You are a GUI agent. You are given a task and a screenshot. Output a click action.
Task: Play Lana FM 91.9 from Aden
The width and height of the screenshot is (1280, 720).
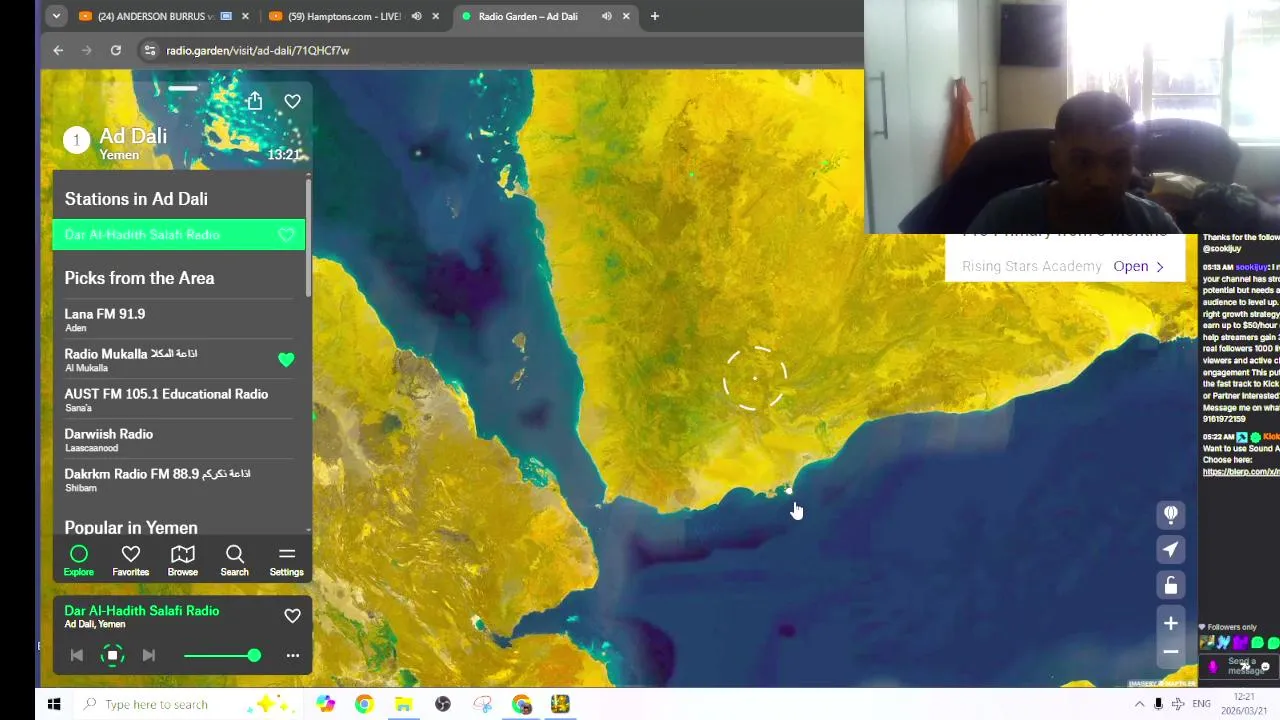click(x=180, y=319)
